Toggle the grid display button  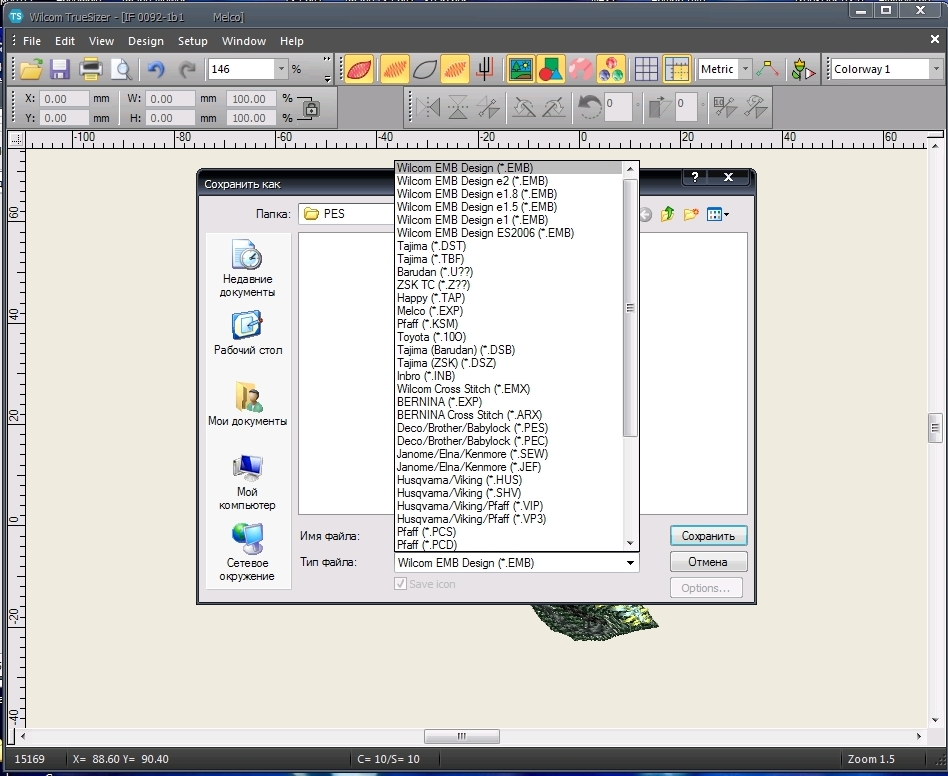646,69
